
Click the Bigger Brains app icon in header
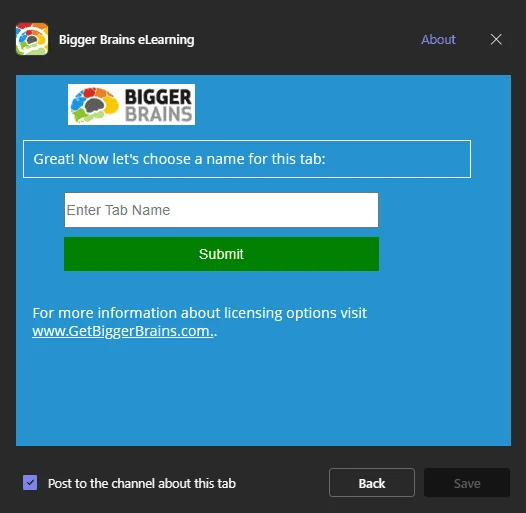point(32,39)
